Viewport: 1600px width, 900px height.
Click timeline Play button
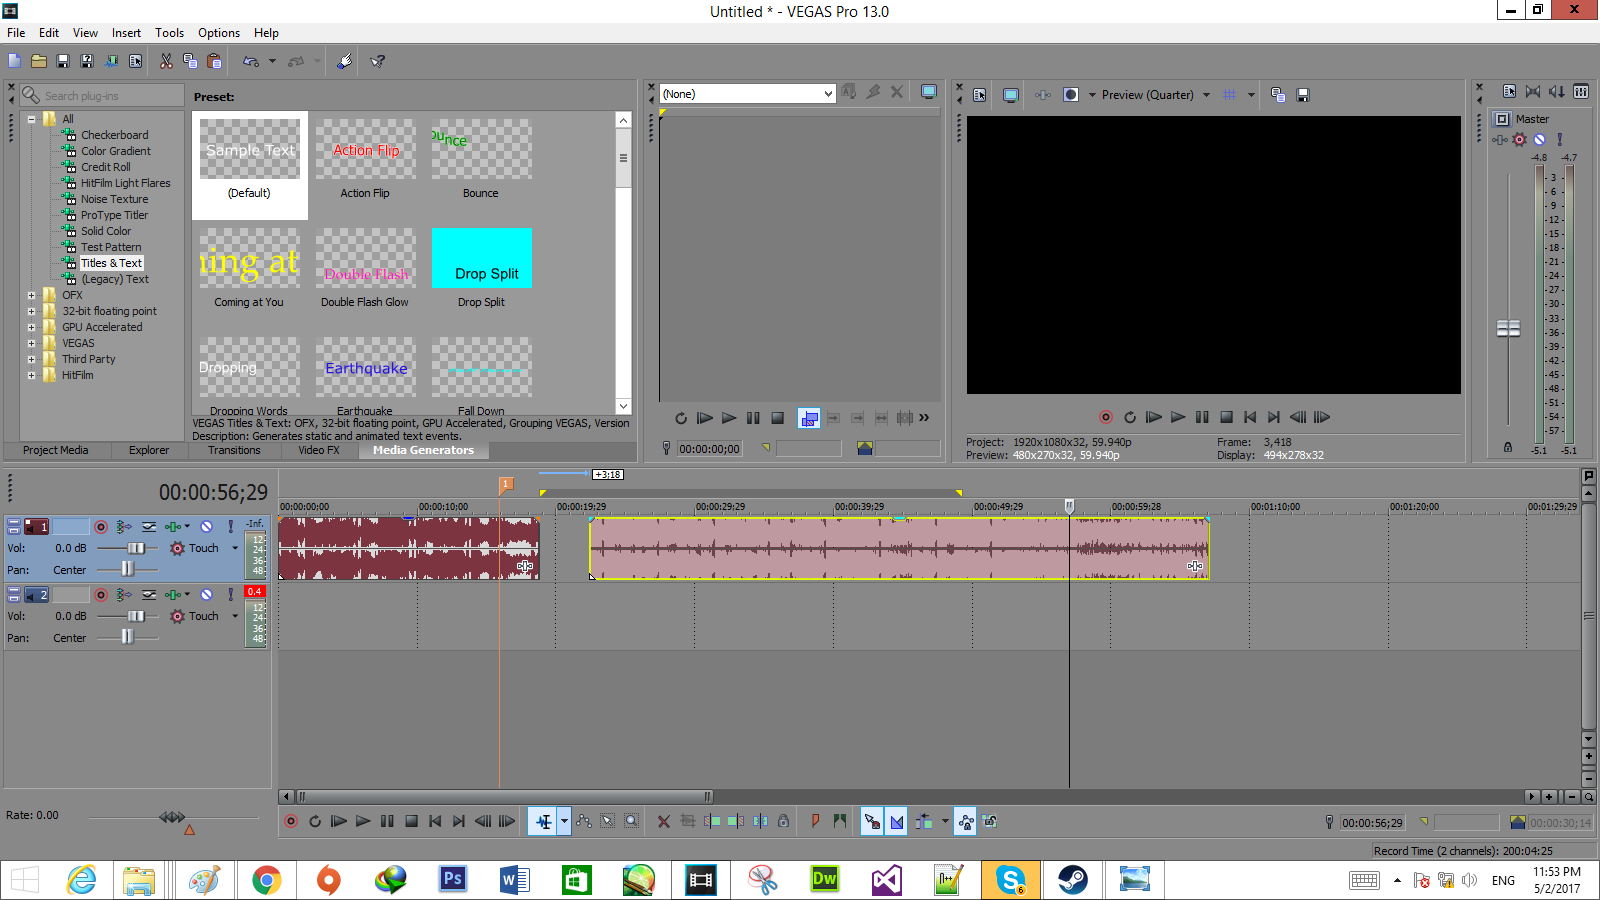click(x=363, y=822)
